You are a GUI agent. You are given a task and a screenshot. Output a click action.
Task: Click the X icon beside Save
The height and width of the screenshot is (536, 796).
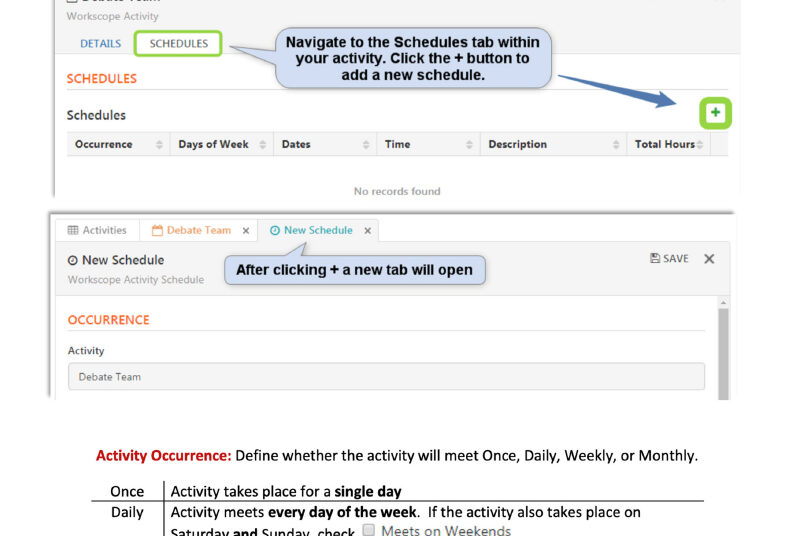(x=709, y=259)
